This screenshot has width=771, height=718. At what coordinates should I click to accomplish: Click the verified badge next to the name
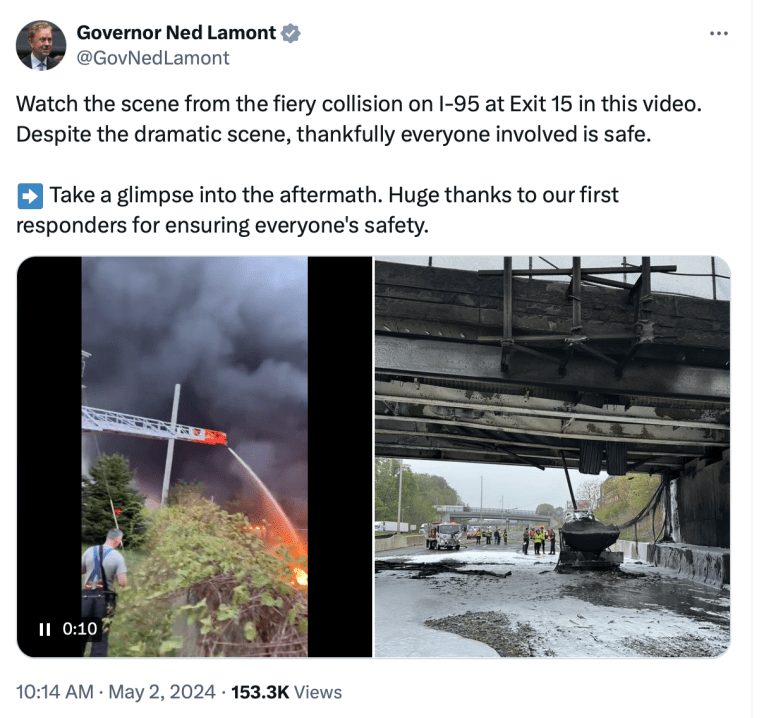[x=291, y=33]
